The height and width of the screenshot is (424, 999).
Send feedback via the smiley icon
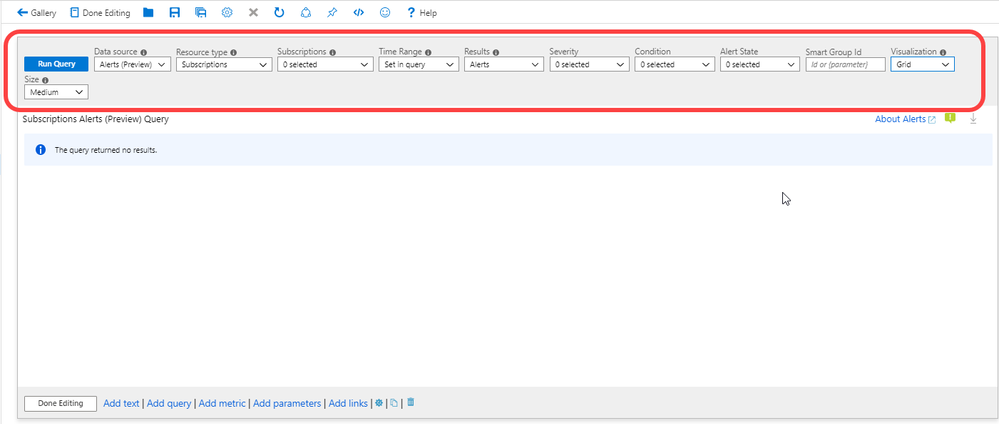pyautogui.click(x=385, y=13)
